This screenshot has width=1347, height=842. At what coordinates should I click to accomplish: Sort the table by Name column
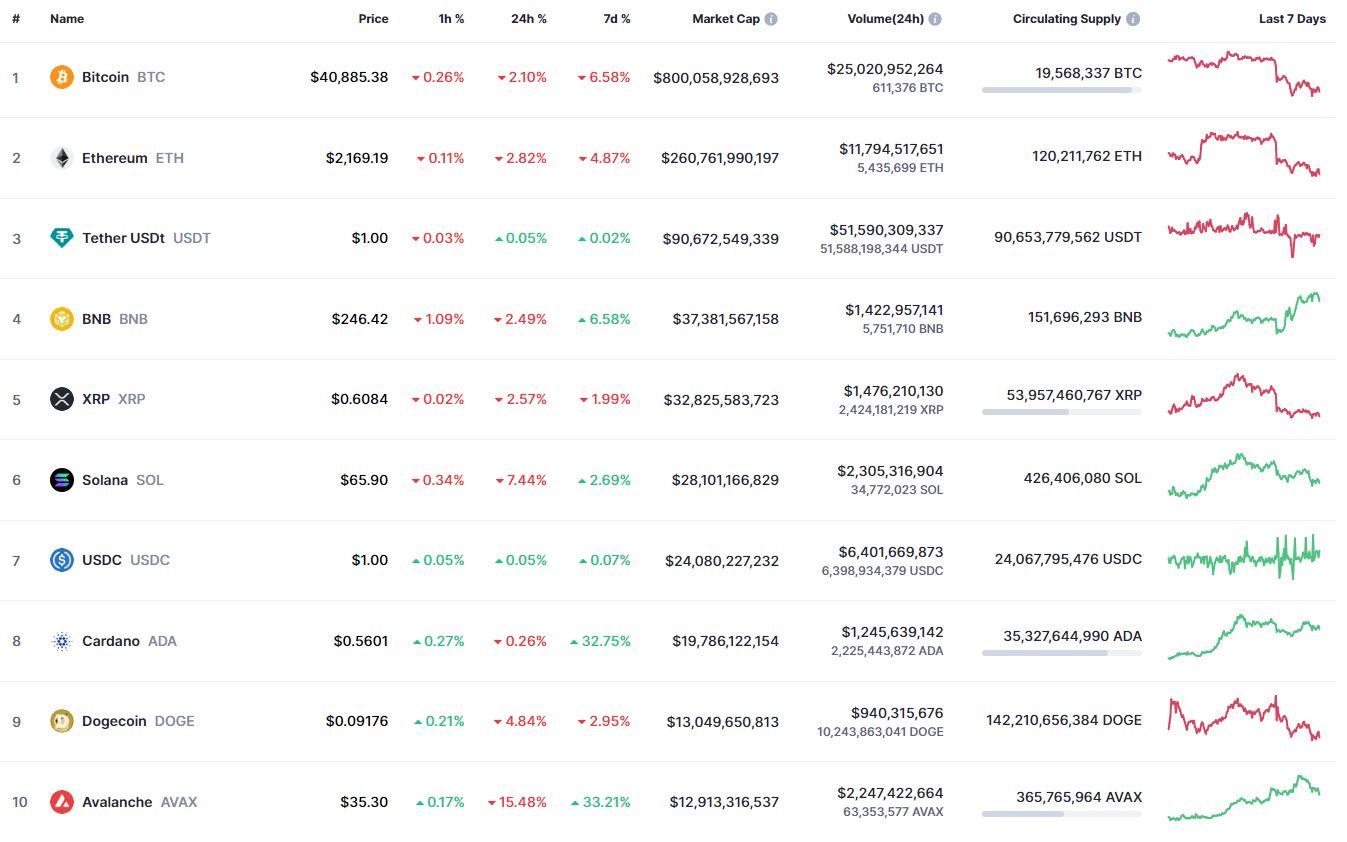(x=67, y=19)
